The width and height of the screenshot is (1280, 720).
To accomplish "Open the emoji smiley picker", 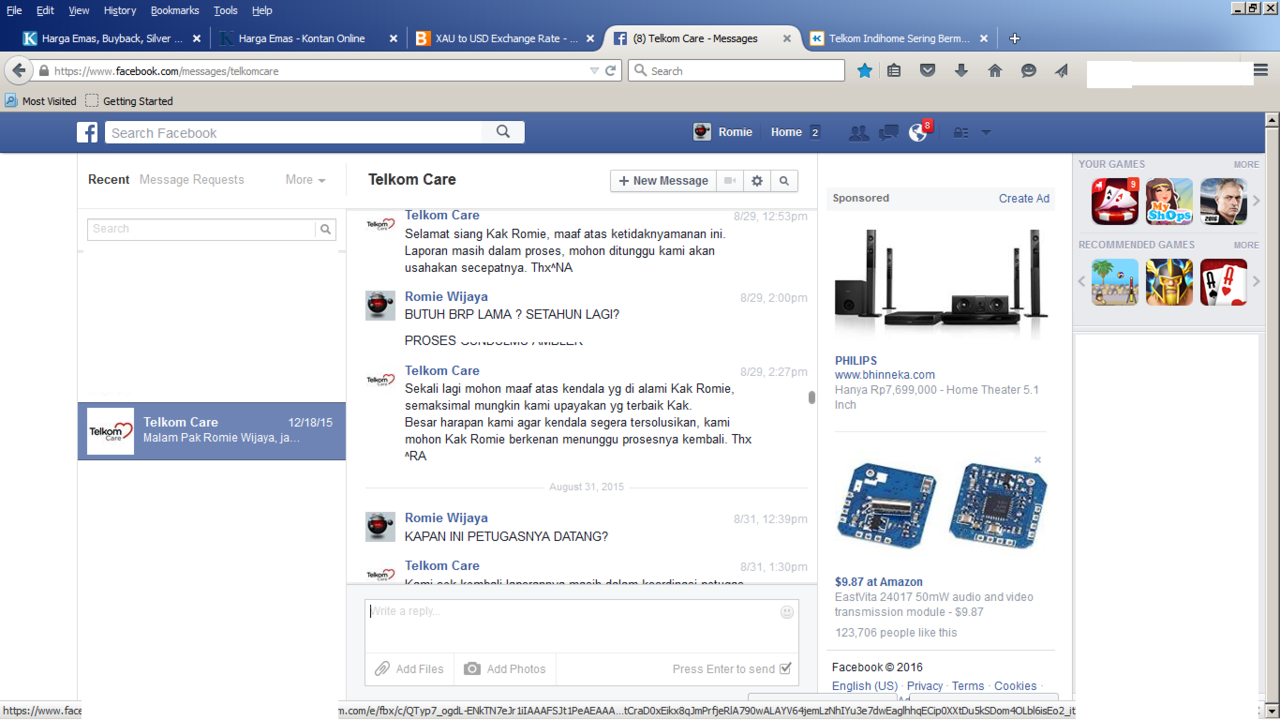I will pyautogui.click(x=787, y=612).
